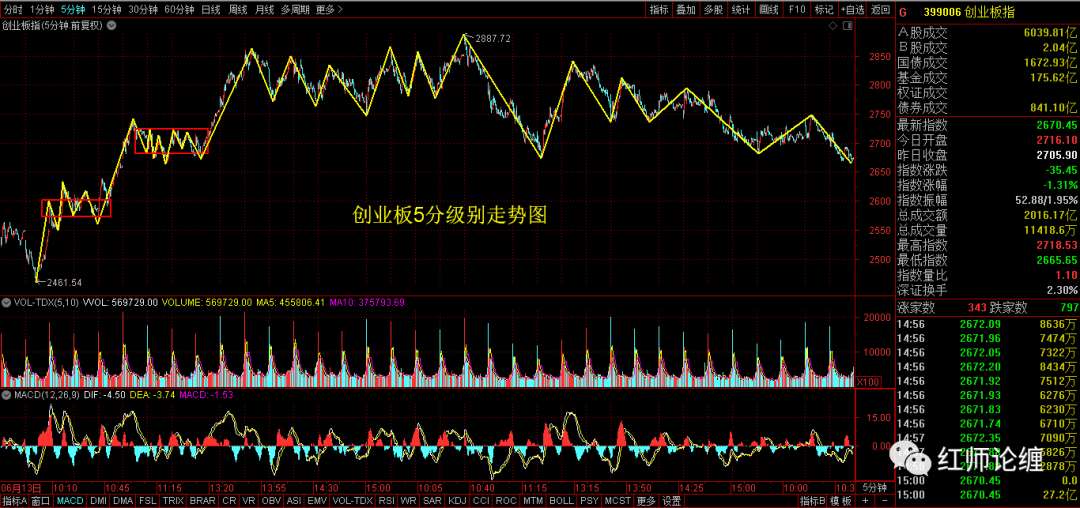This screenshot has height=508, width=1080.
Task: Select the 日线 daily period
Action: pos(210,9)
